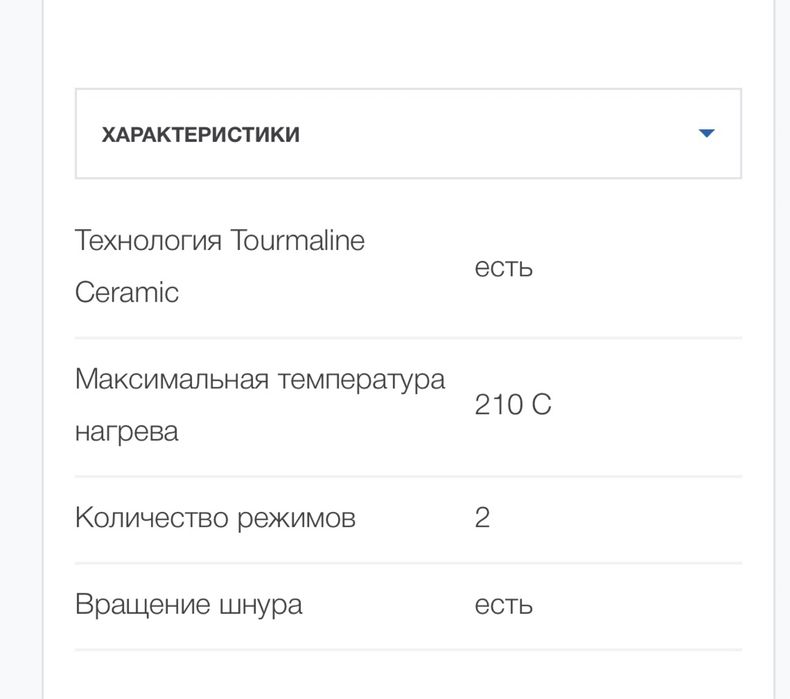Click the word нагрева in the temperature row

pos(127,432)
